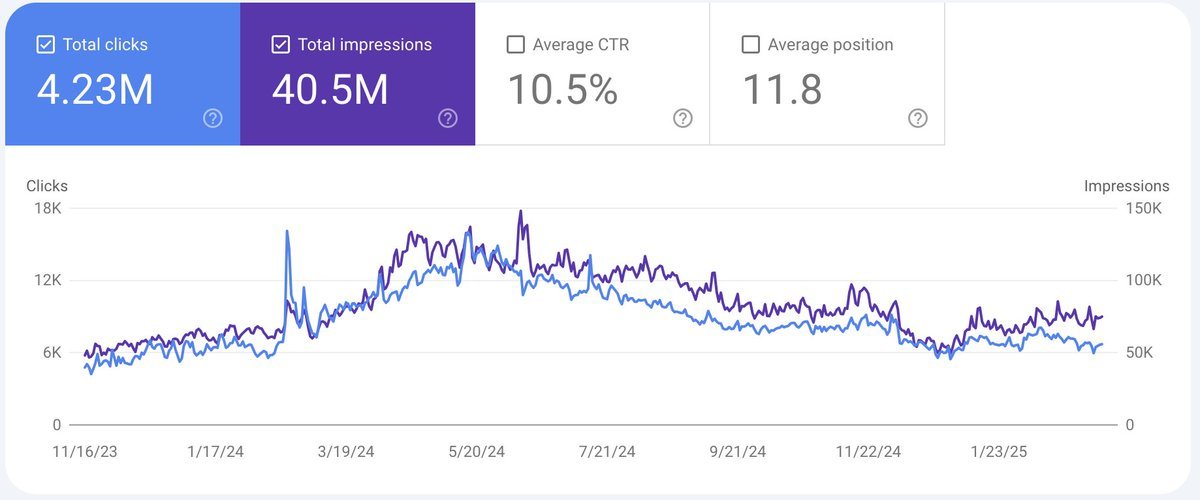Click the Impressions axis title

pyautogui.click(x=1126, y=186)
